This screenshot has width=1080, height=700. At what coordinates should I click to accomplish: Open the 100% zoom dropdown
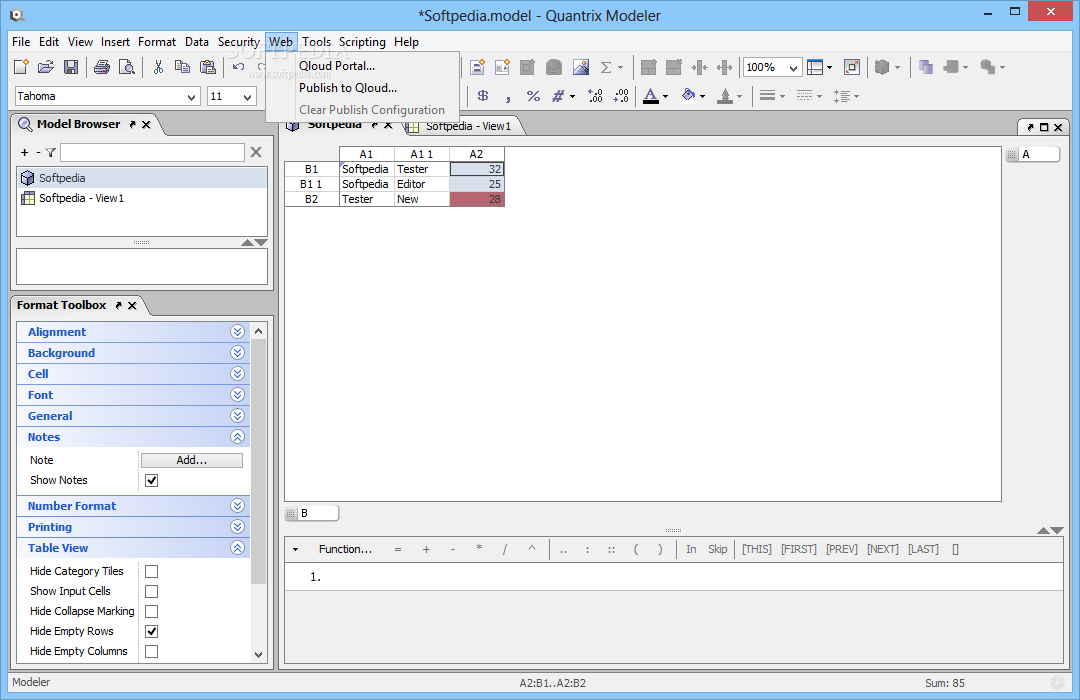pyautogui.click(x=793, y=68)
